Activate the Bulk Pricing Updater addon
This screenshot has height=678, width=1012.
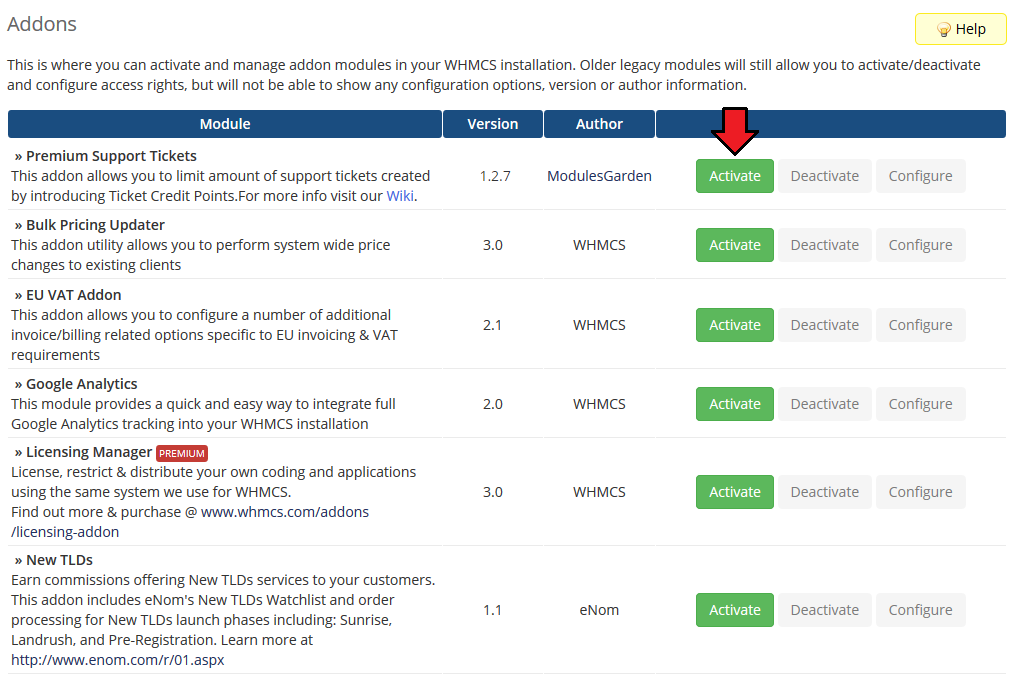(x=734, y=245)
